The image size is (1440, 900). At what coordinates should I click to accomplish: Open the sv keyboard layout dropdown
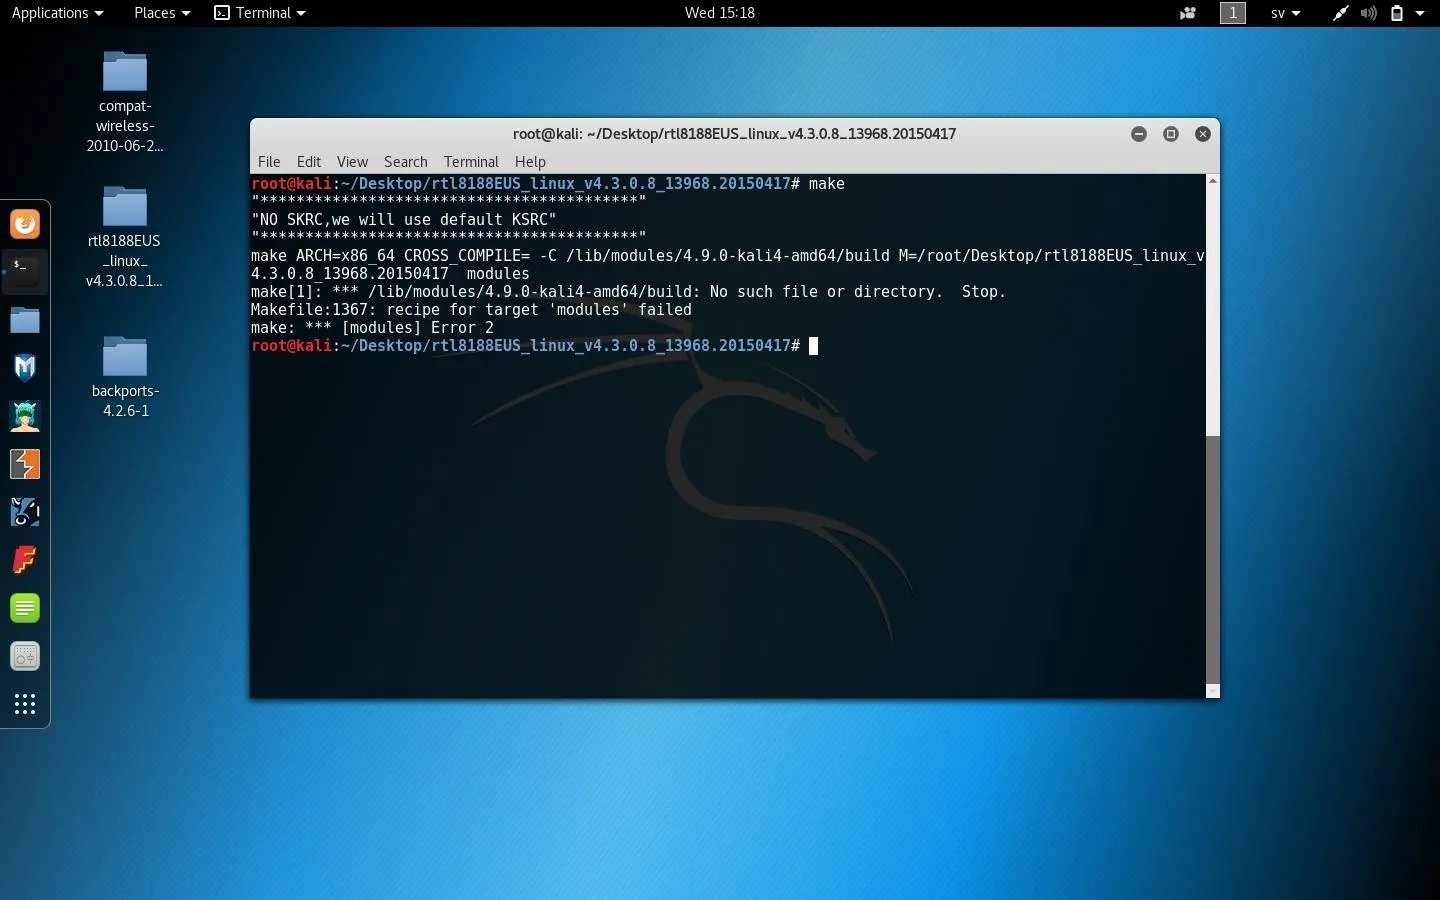click(x=1285, y=13)
